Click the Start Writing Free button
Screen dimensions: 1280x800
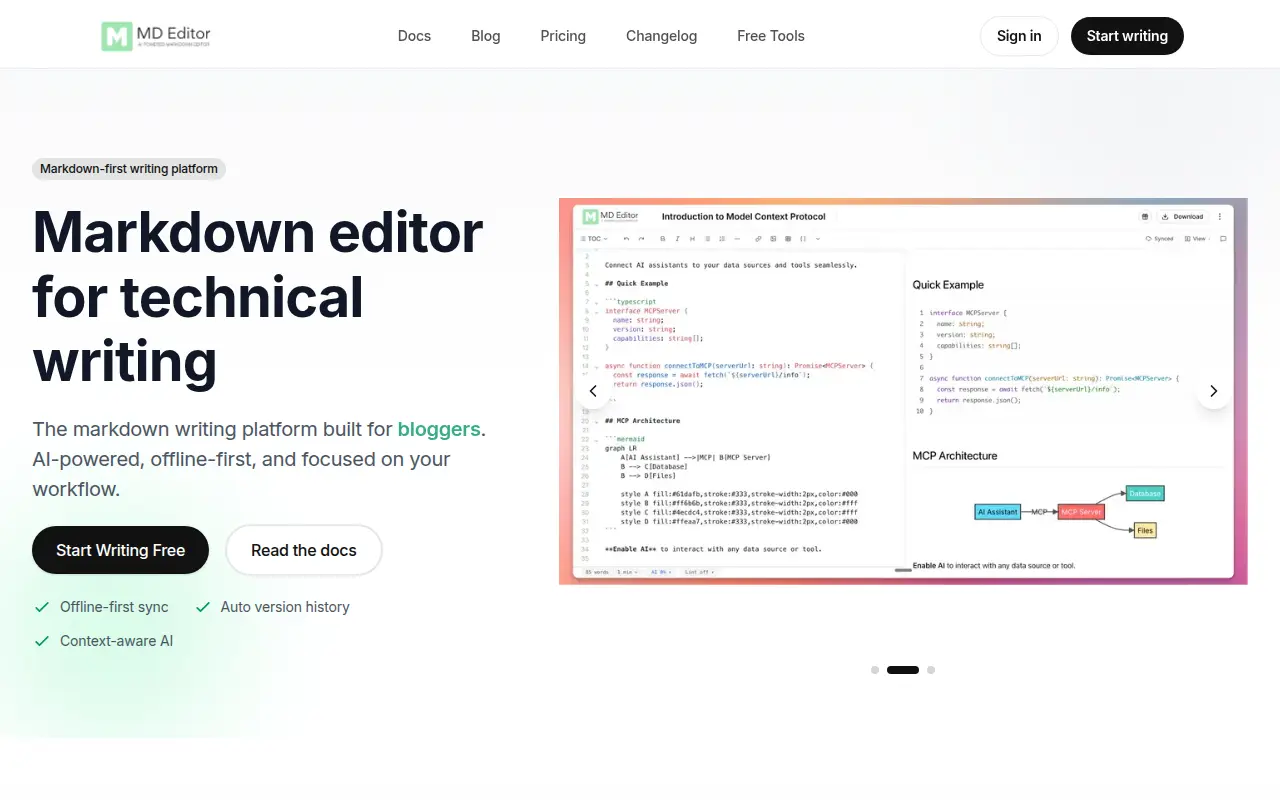(x=120, y=550)
